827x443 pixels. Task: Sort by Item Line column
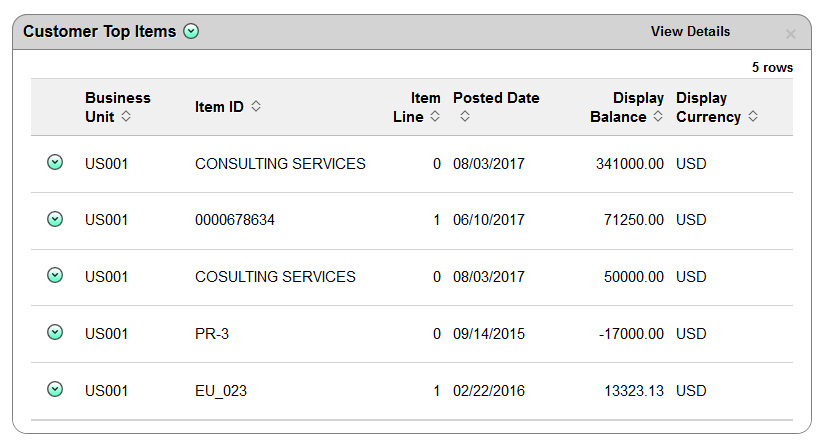click(x=435, y=116)
